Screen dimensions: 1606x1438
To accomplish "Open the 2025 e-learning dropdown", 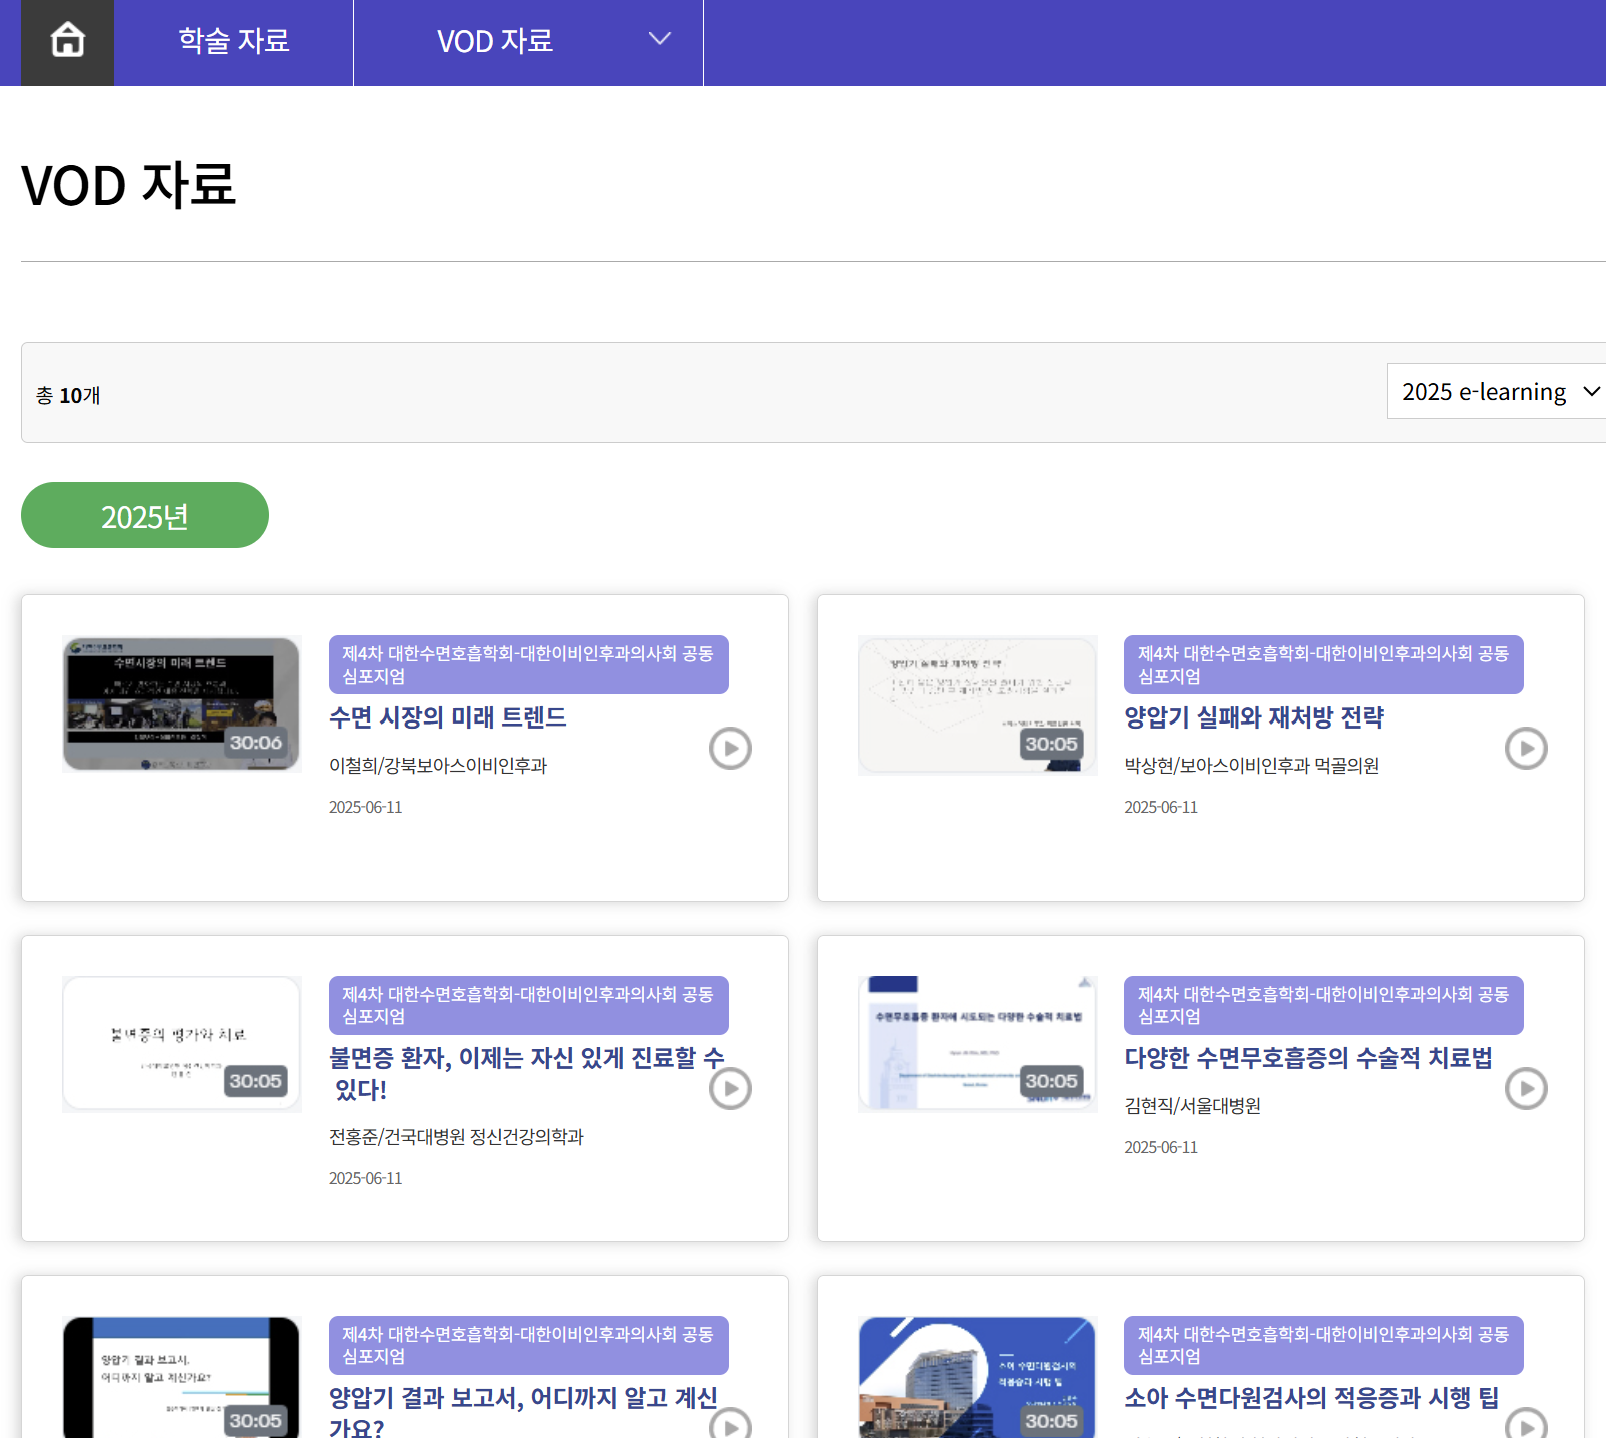I will (1496, 391).
